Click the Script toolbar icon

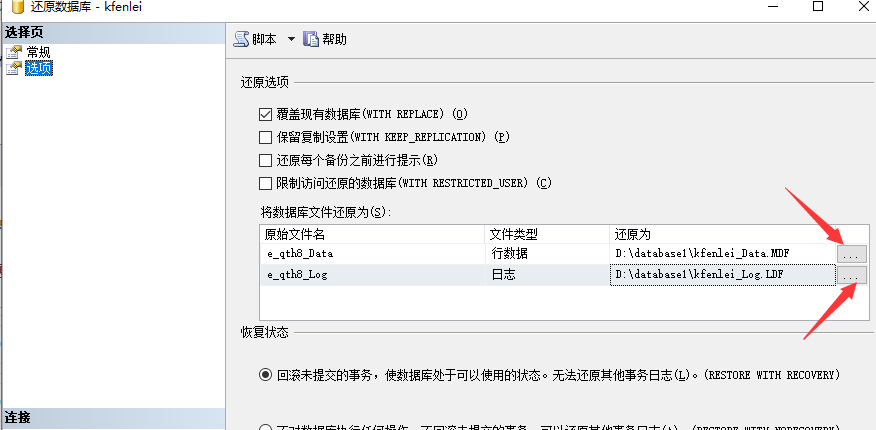(241, 39)
